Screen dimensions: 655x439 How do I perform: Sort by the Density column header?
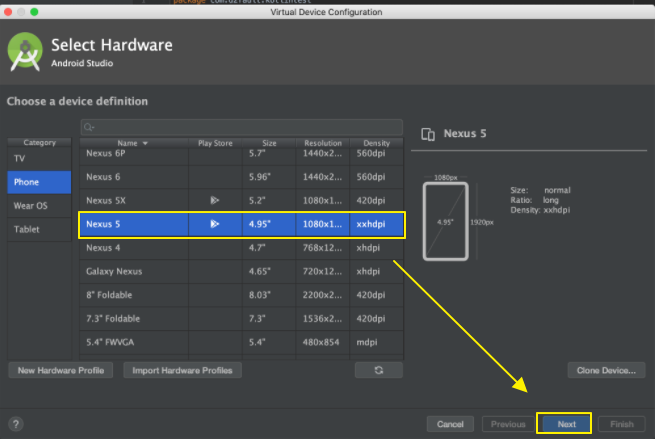pyautogui.click(x=376, y=143)
